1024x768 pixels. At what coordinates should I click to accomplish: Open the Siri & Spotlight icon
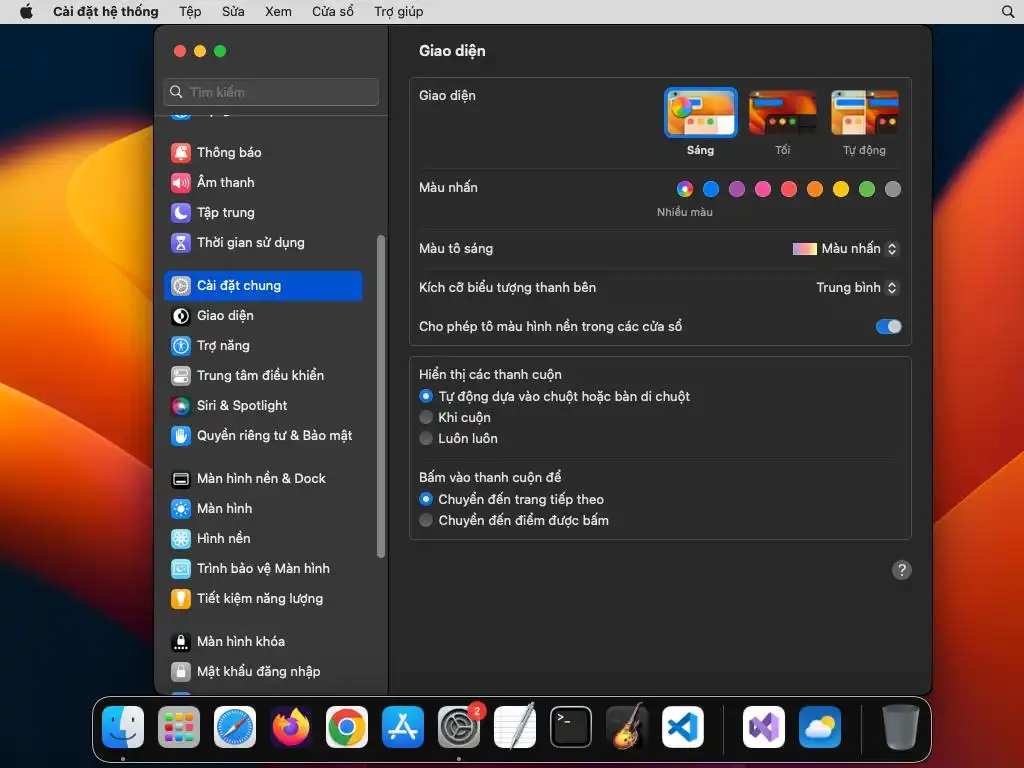[x=181, y=406]
